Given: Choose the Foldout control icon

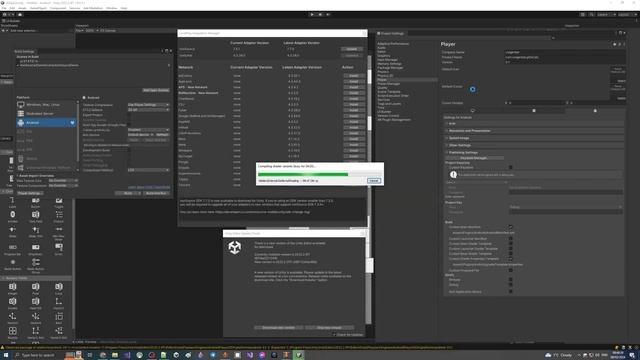Looking at the screenshot, I should (x=59, y=215).
